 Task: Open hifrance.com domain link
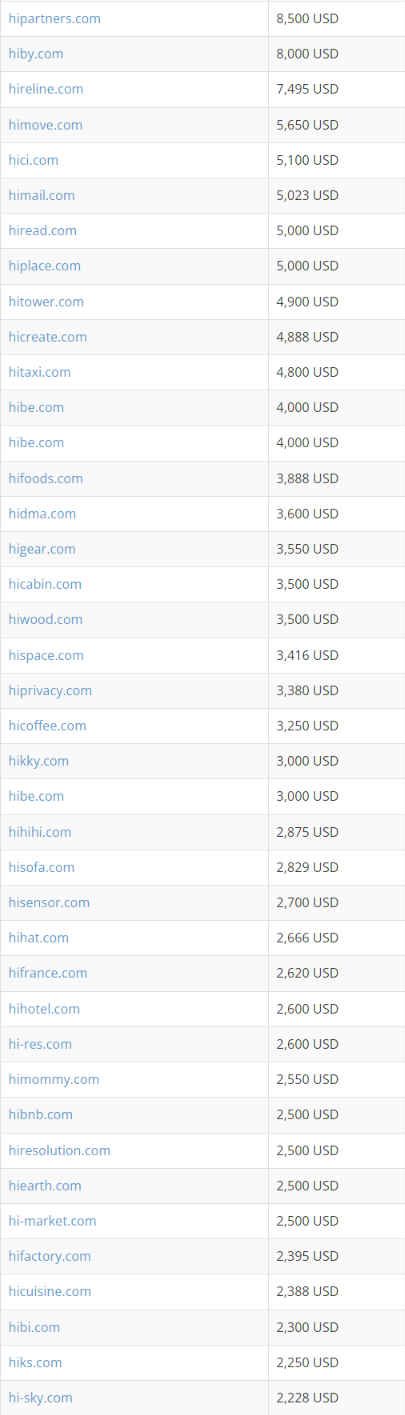click(47, 973)
